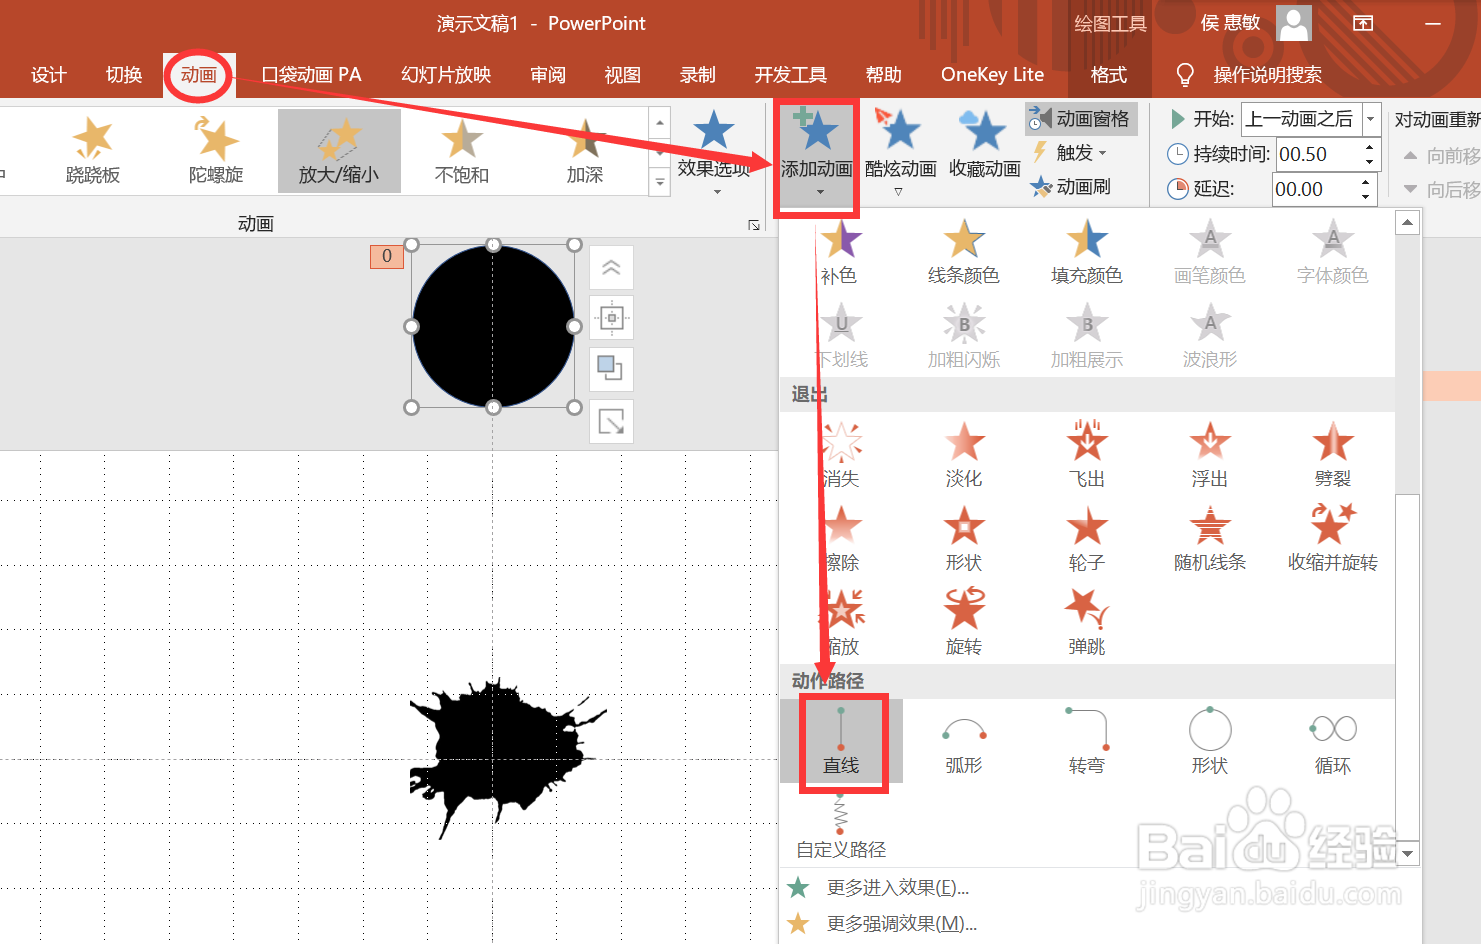The width and height of the screenshot is (1481, 944).
Task: Open the 酷炫动画 menu
Action: pyautogui.click(x=900, y=152)
